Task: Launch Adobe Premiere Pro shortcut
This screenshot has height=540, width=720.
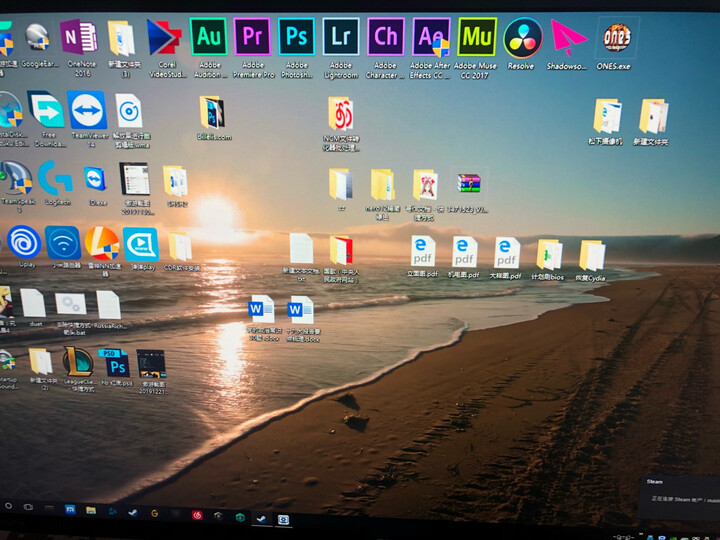Action: [252, 37]
